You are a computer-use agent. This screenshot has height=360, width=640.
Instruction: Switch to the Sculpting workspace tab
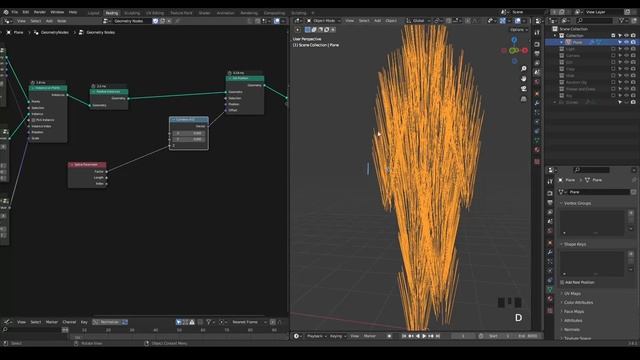pyautogui.click(x=132, y=13)
